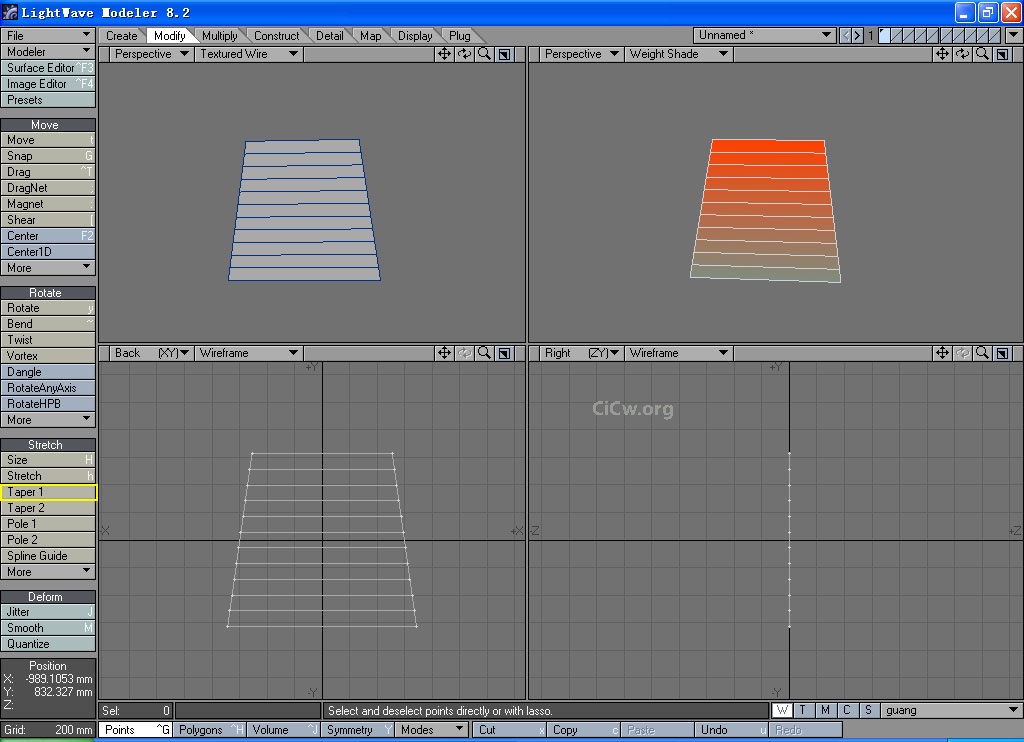Select the Taper 1 tool
The height and width of the screenshot is (742, 1024).
point(48,492)
